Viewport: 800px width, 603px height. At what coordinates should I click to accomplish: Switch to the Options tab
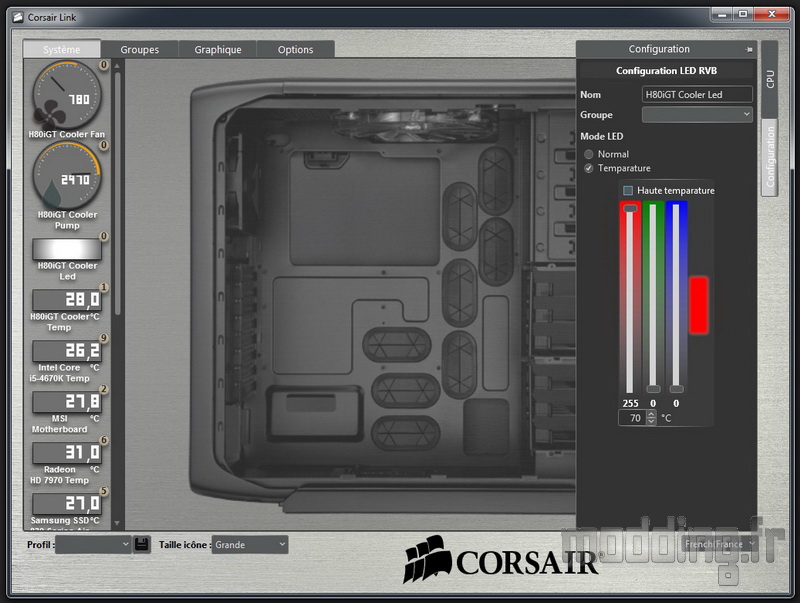click(x=295, y=49)
